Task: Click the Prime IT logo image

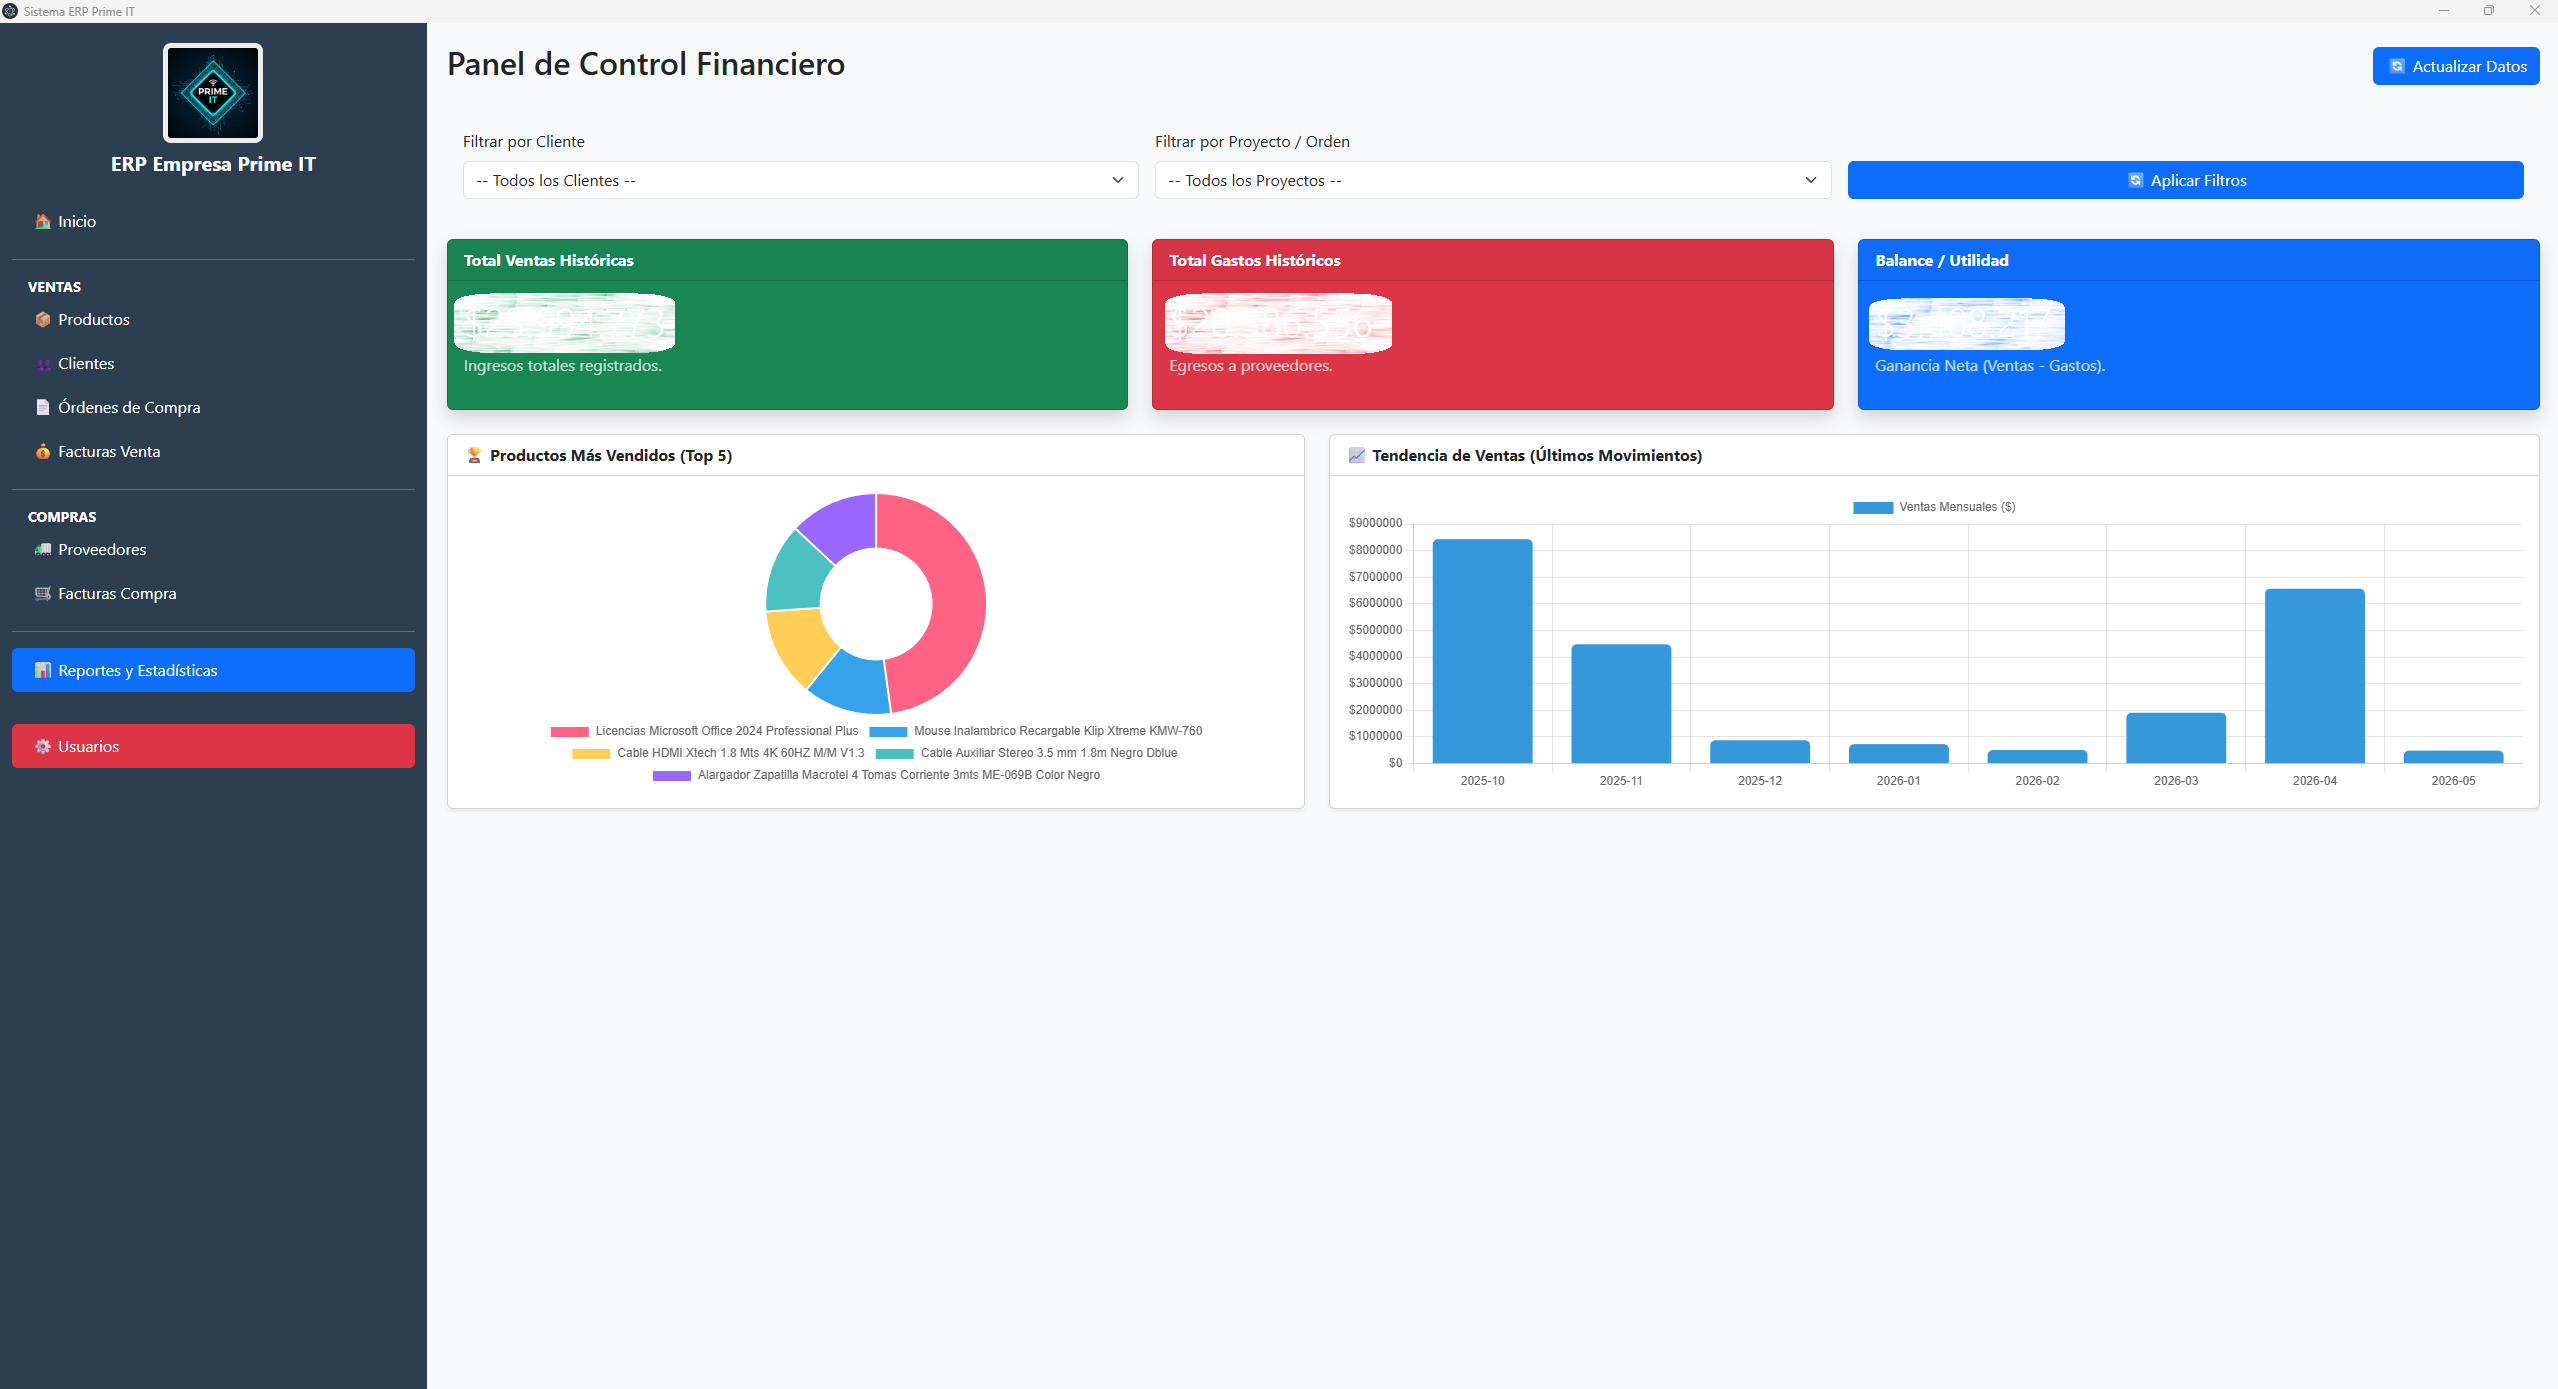Action: (x=213, y=93)
